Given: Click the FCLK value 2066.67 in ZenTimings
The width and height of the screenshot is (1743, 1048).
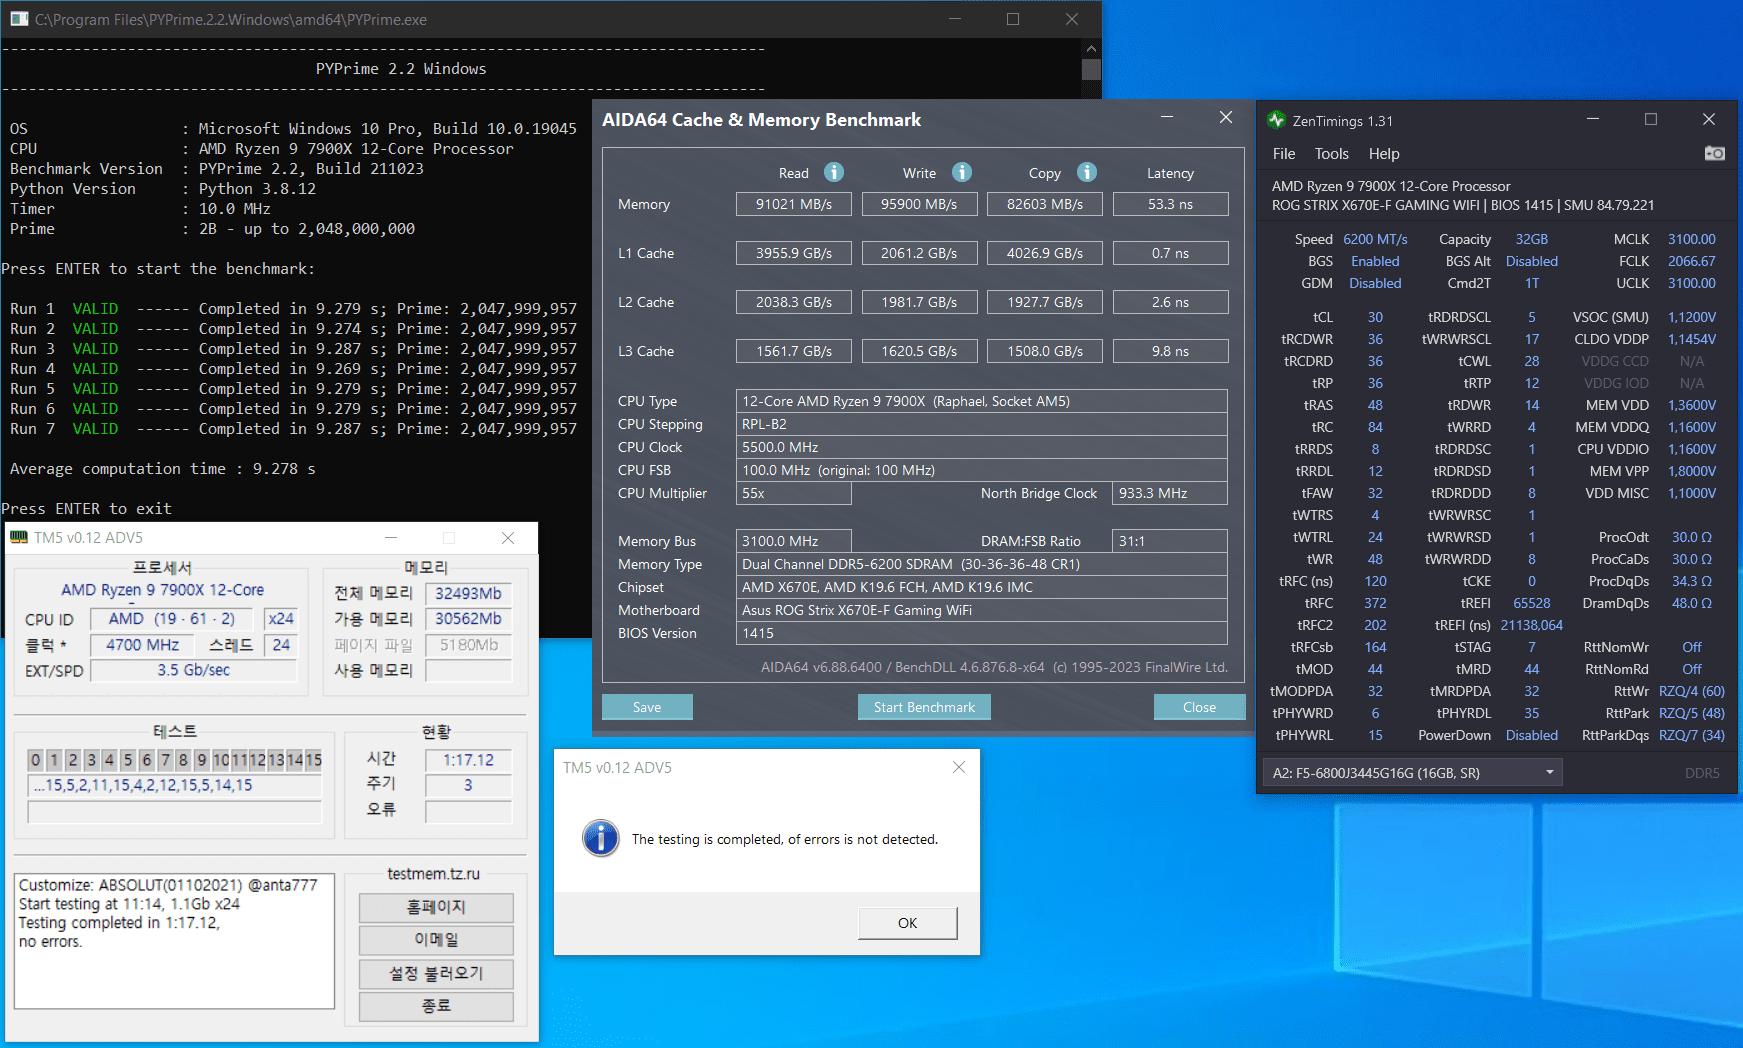Looking at the screenshot, I should tap(1691, 261).
